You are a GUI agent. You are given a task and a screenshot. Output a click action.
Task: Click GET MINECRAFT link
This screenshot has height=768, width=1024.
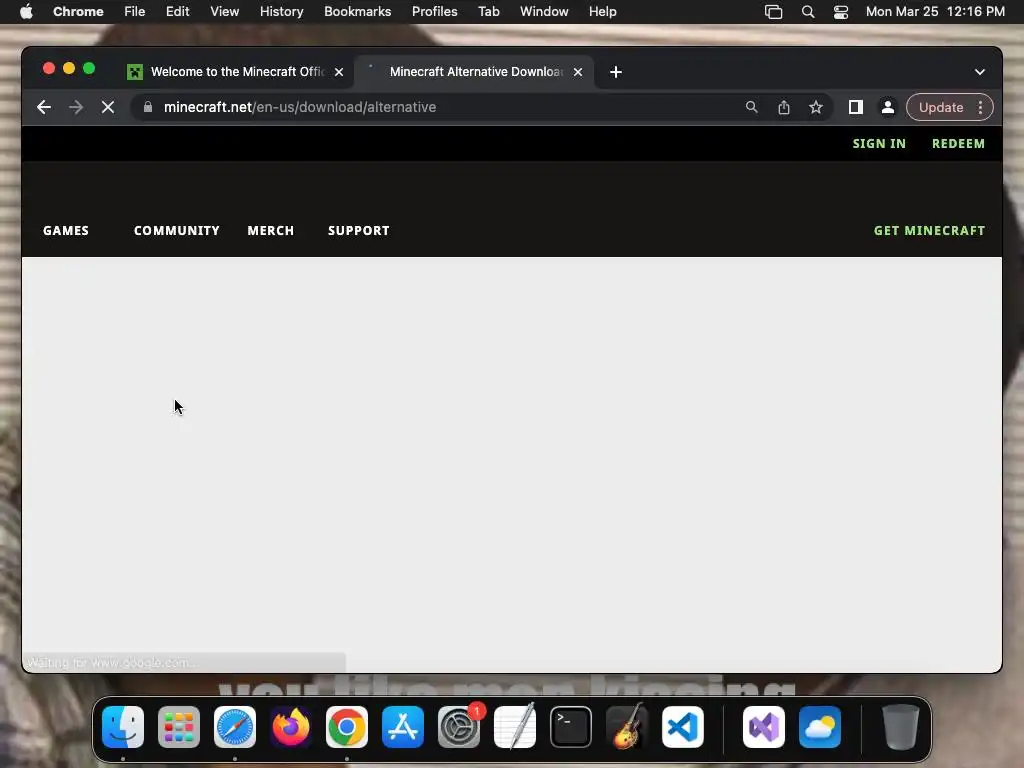[929, 231]
